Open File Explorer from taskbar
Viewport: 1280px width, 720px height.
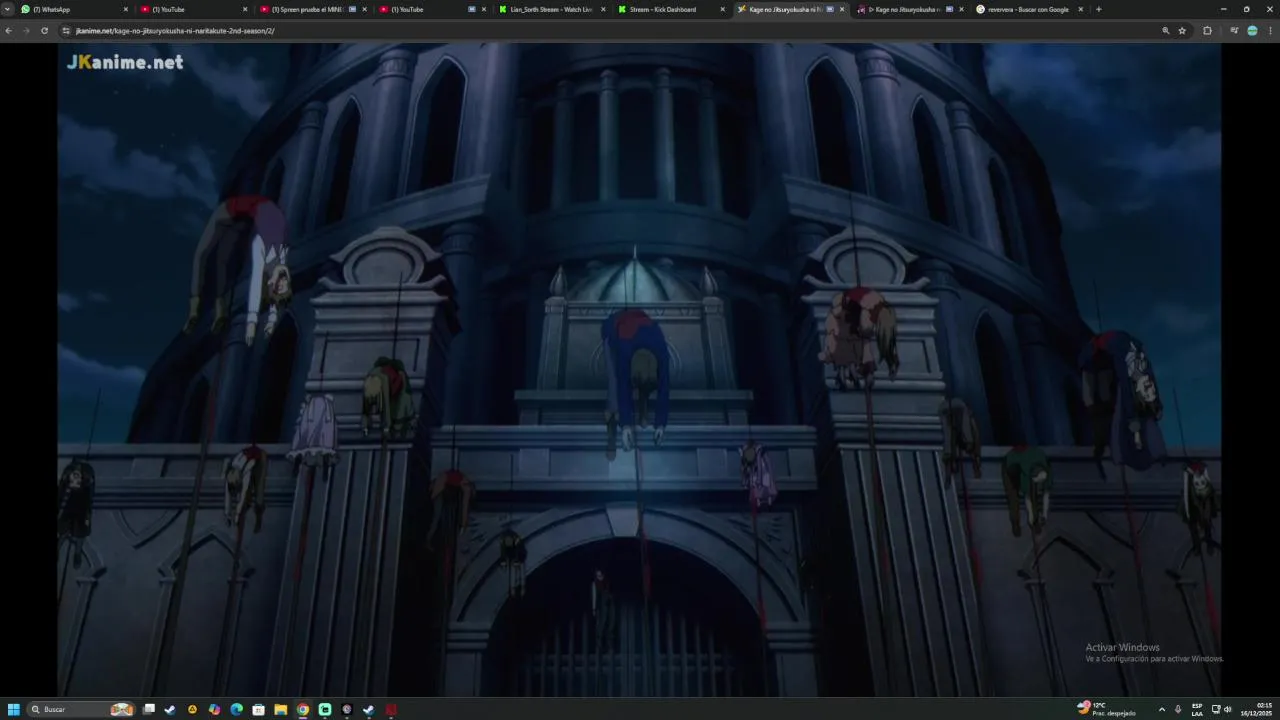click(x=280, y=709)
